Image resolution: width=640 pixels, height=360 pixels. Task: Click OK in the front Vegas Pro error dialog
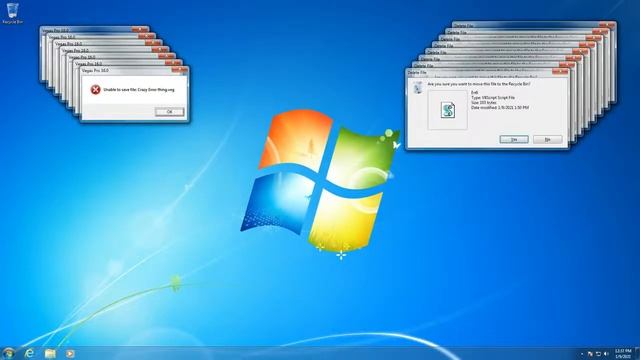click(x=169, y=111)
